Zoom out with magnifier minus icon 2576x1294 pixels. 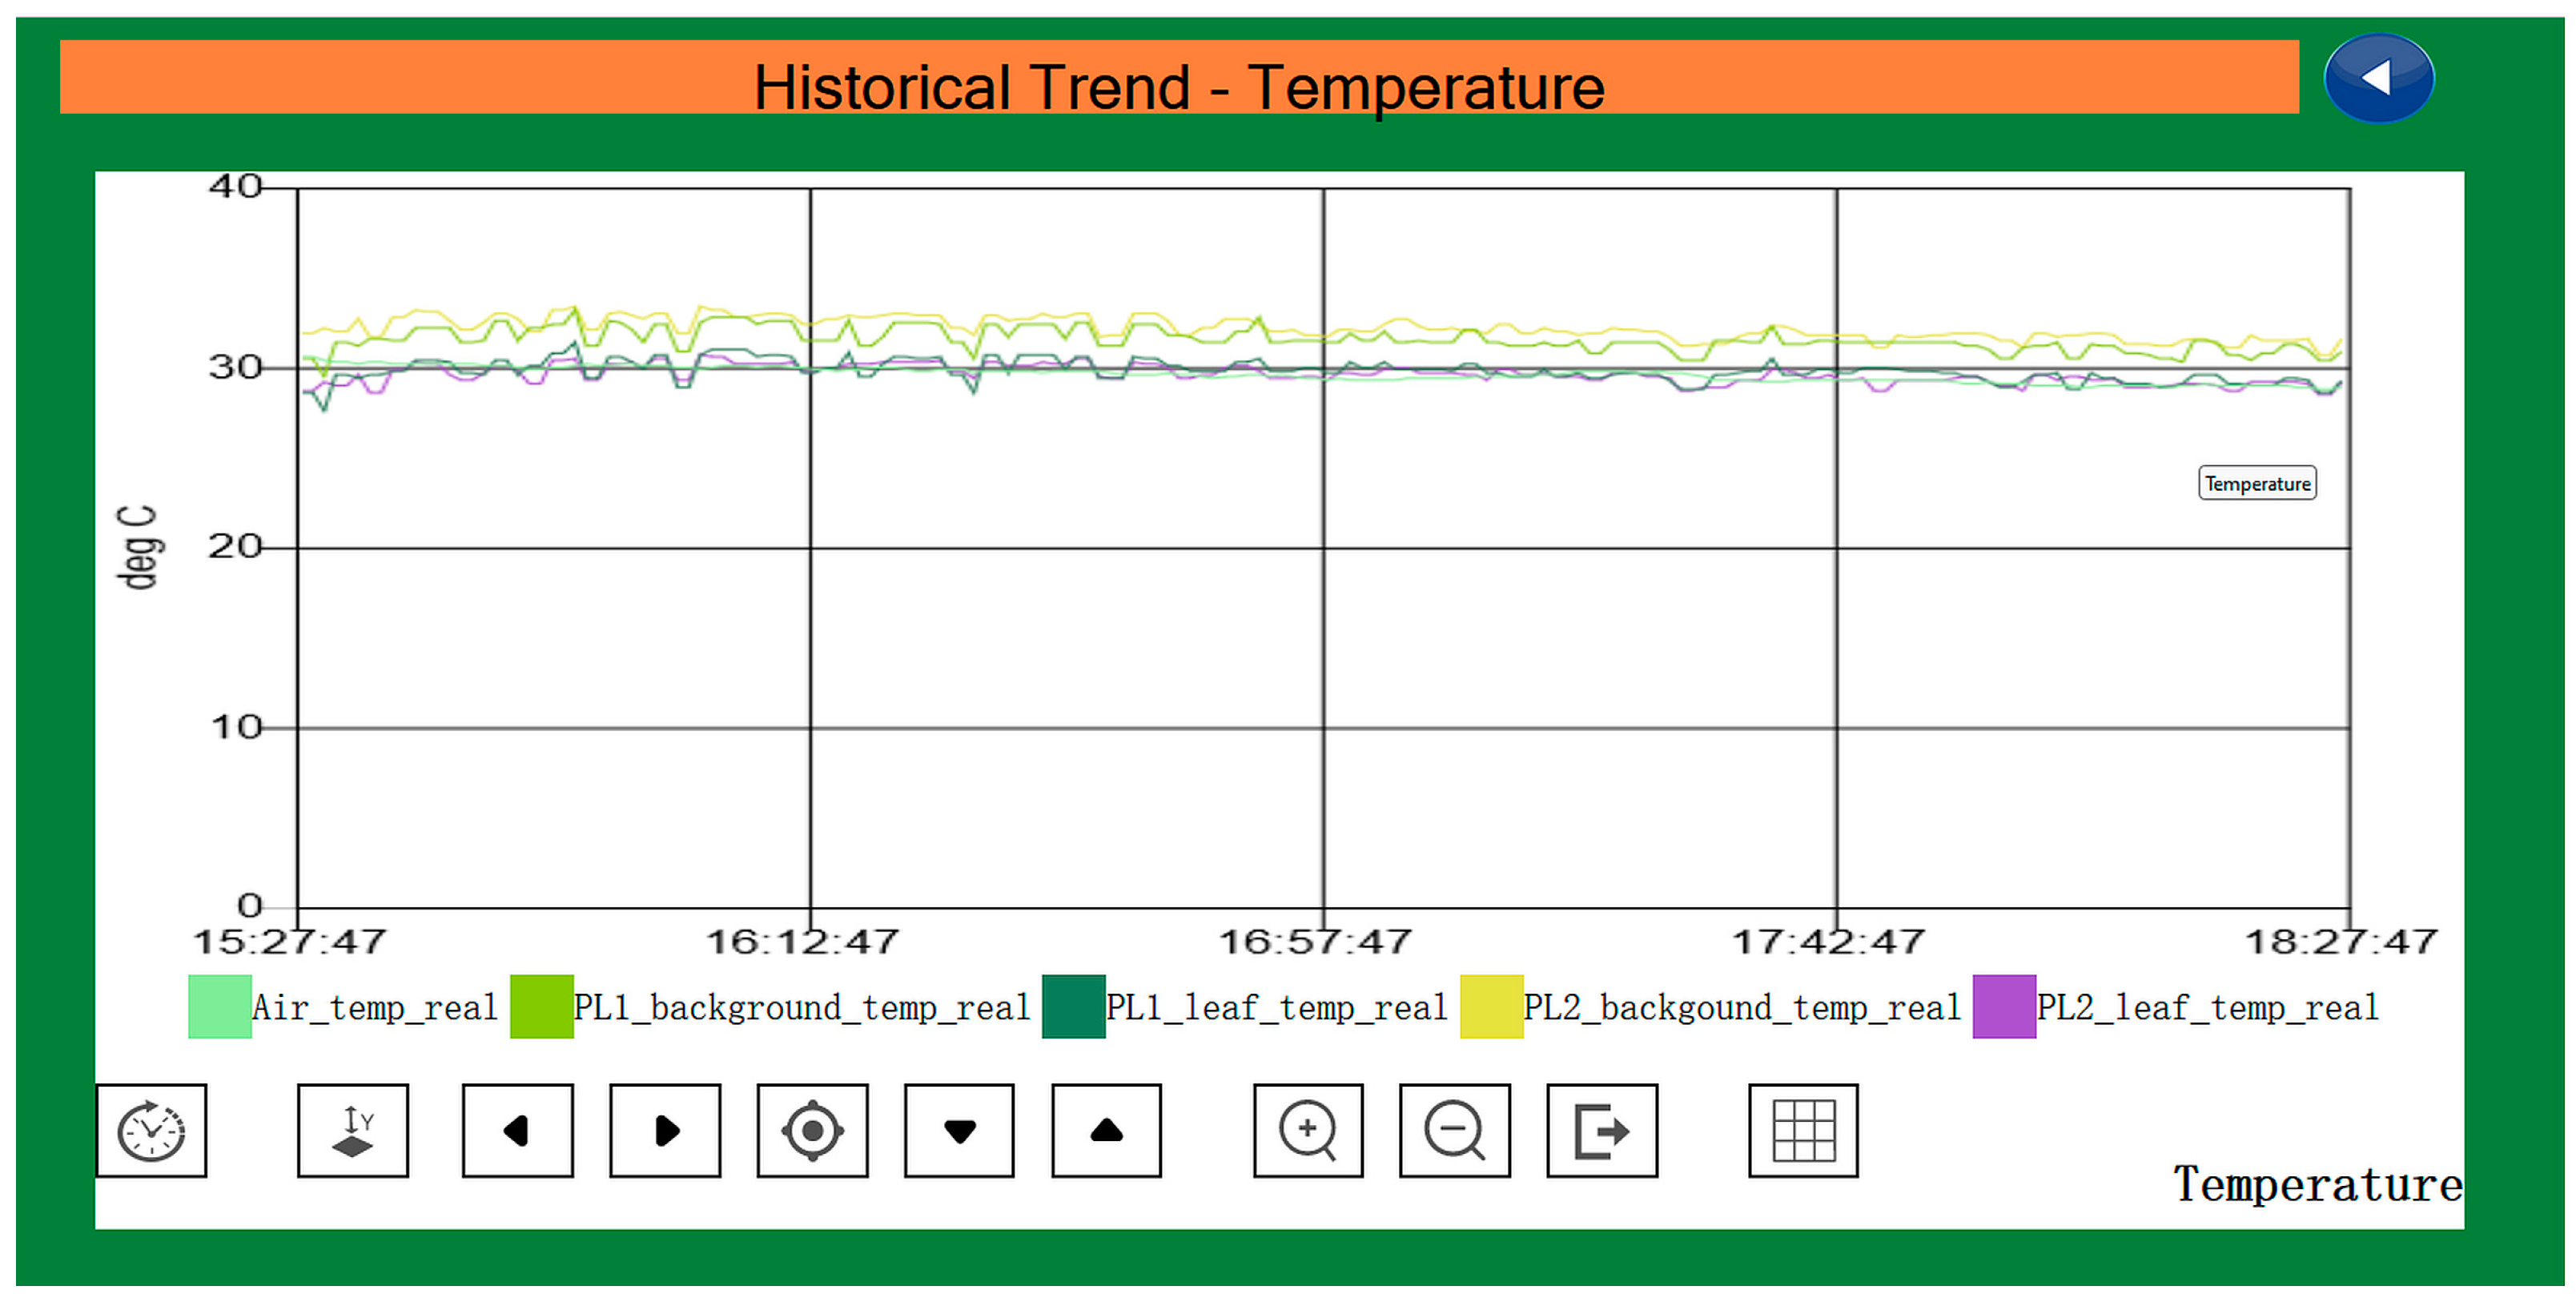click(x=1454, y=1130)
